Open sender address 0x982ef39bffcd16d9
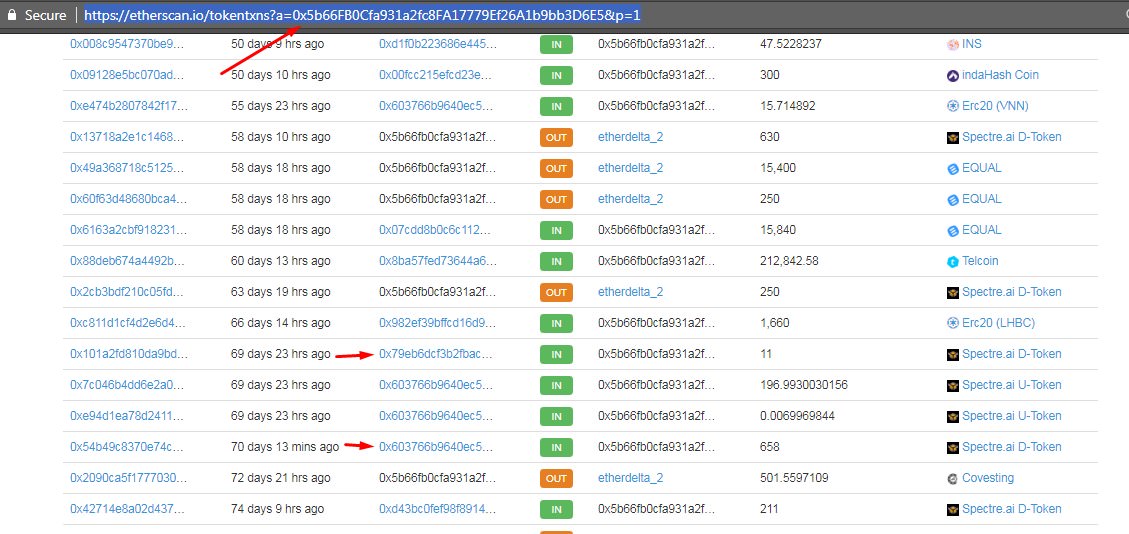The width and height of the screenshot is (1129, 534). [x=438, y=323]
